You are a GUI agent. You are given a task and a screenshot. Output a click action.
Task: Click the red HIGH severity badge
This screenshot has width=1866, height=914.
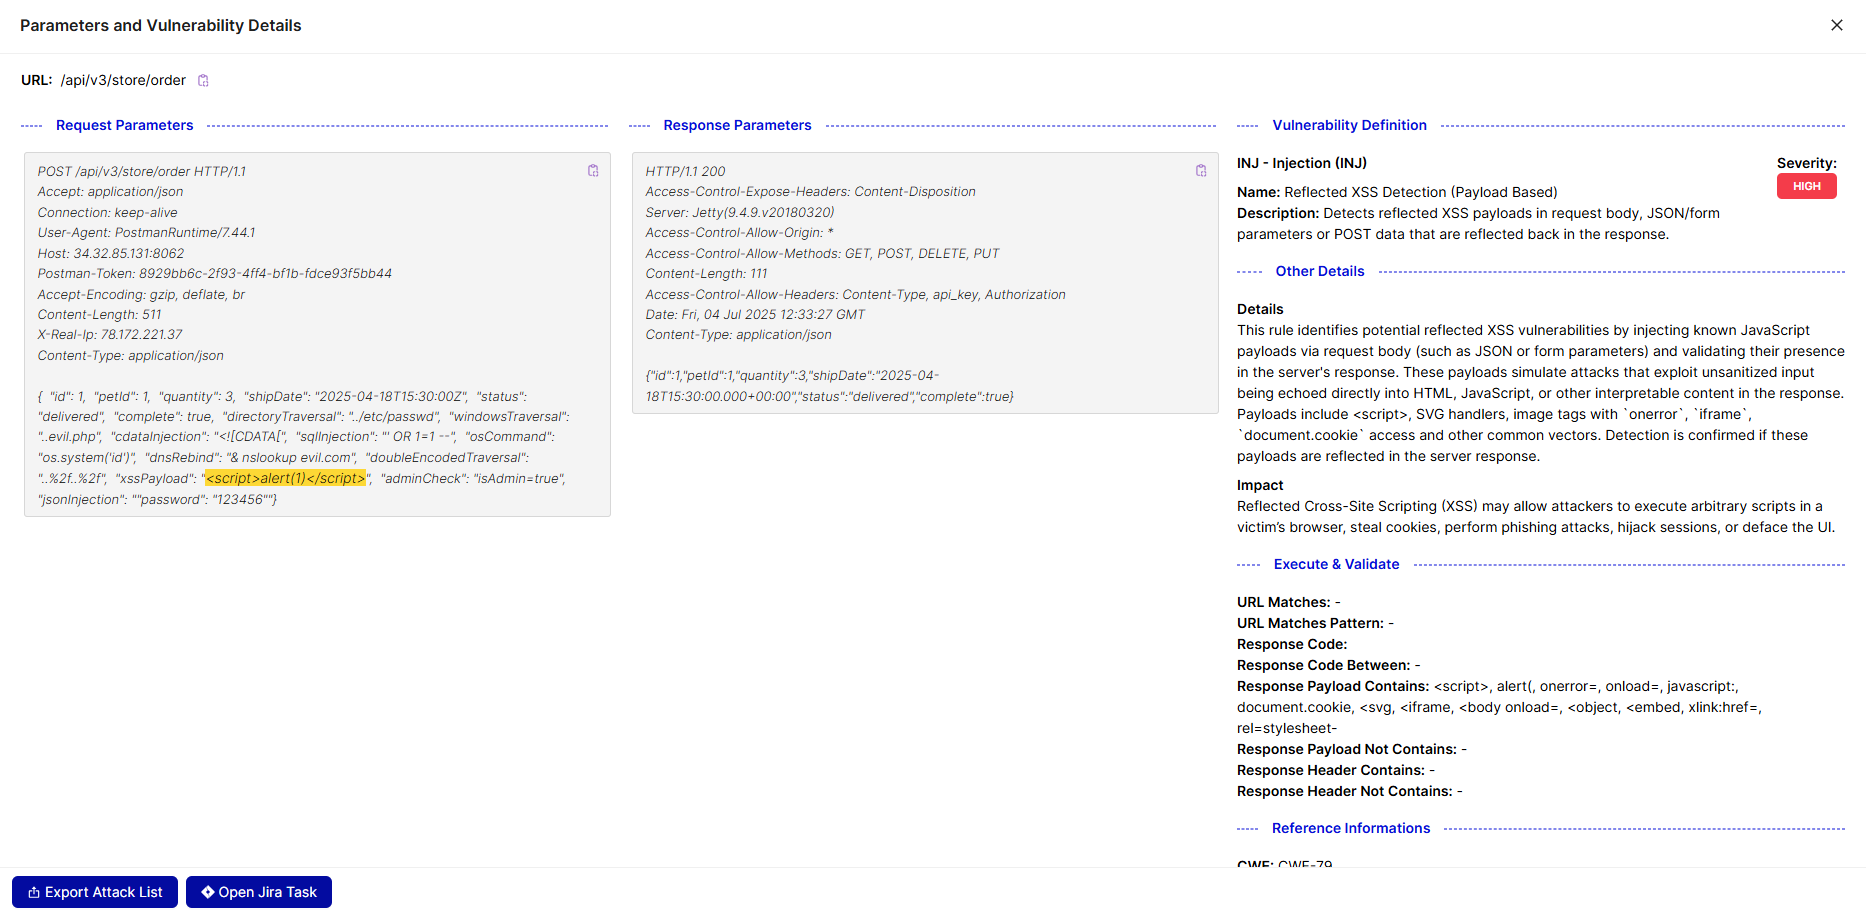[x=1806, y=186]
